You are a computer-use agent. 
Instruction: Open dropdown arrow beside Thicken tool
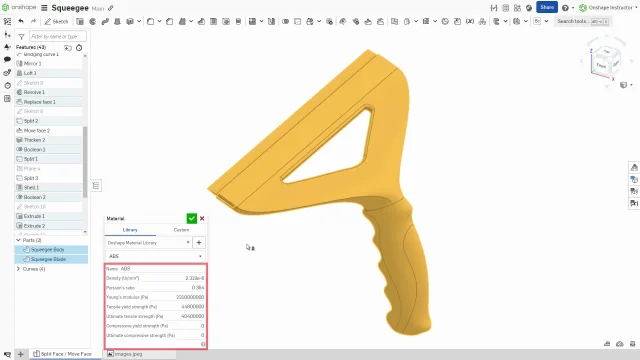pyautogui.click(x=139, y=21)
